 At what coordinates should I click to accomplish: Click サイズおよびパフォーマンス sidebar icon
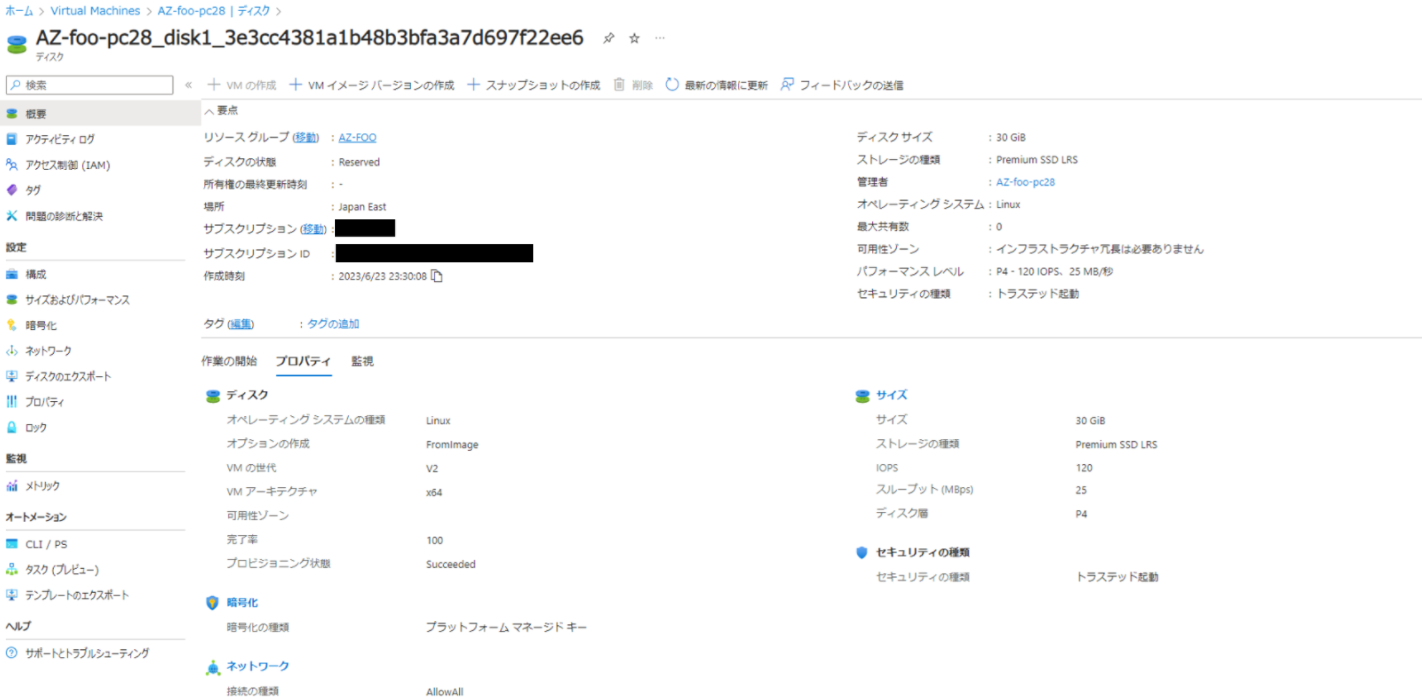[x=12, y=300]
